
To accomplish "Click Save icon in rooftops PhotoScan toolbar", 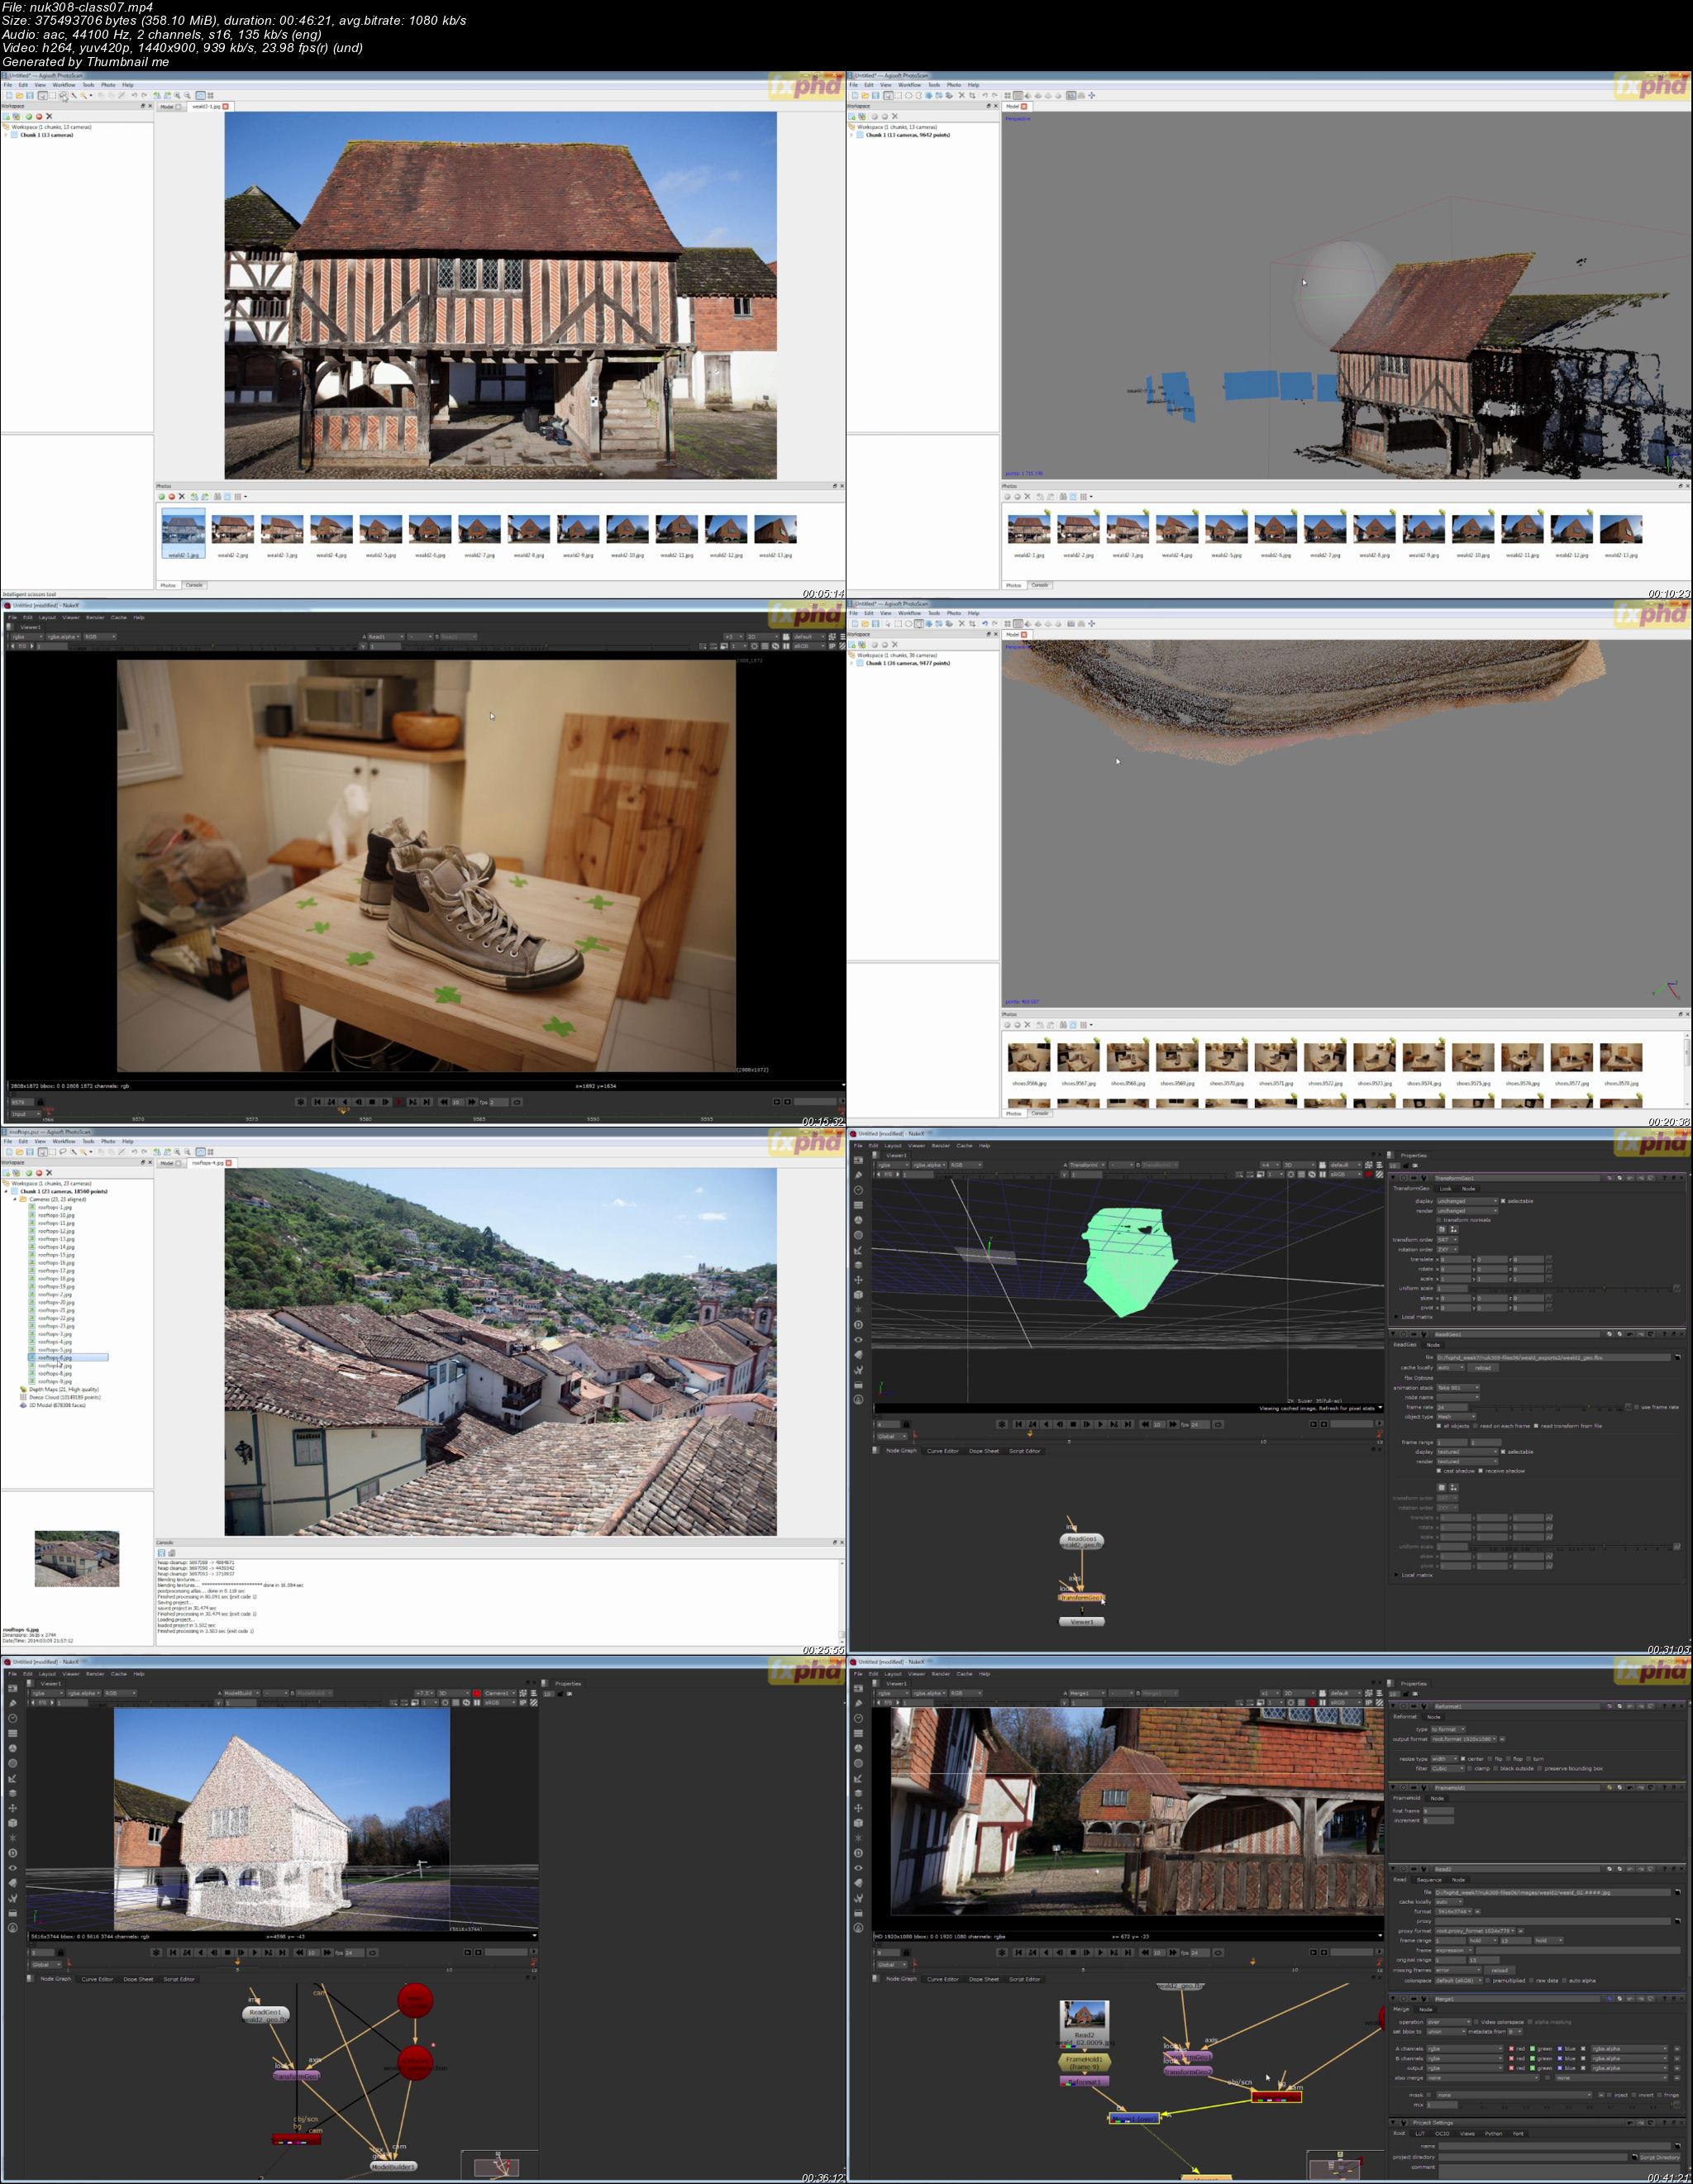I will point(30,1153).
